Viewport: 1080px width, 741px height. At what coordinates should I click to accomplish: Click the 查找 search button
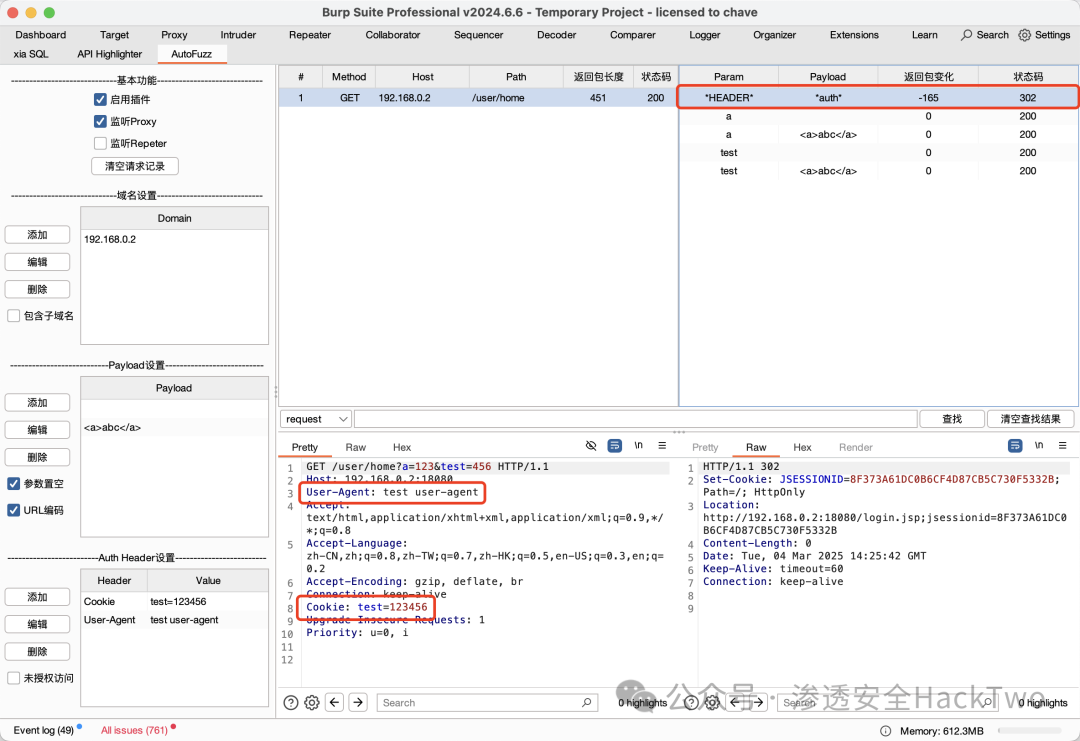[x=952, y=419]
